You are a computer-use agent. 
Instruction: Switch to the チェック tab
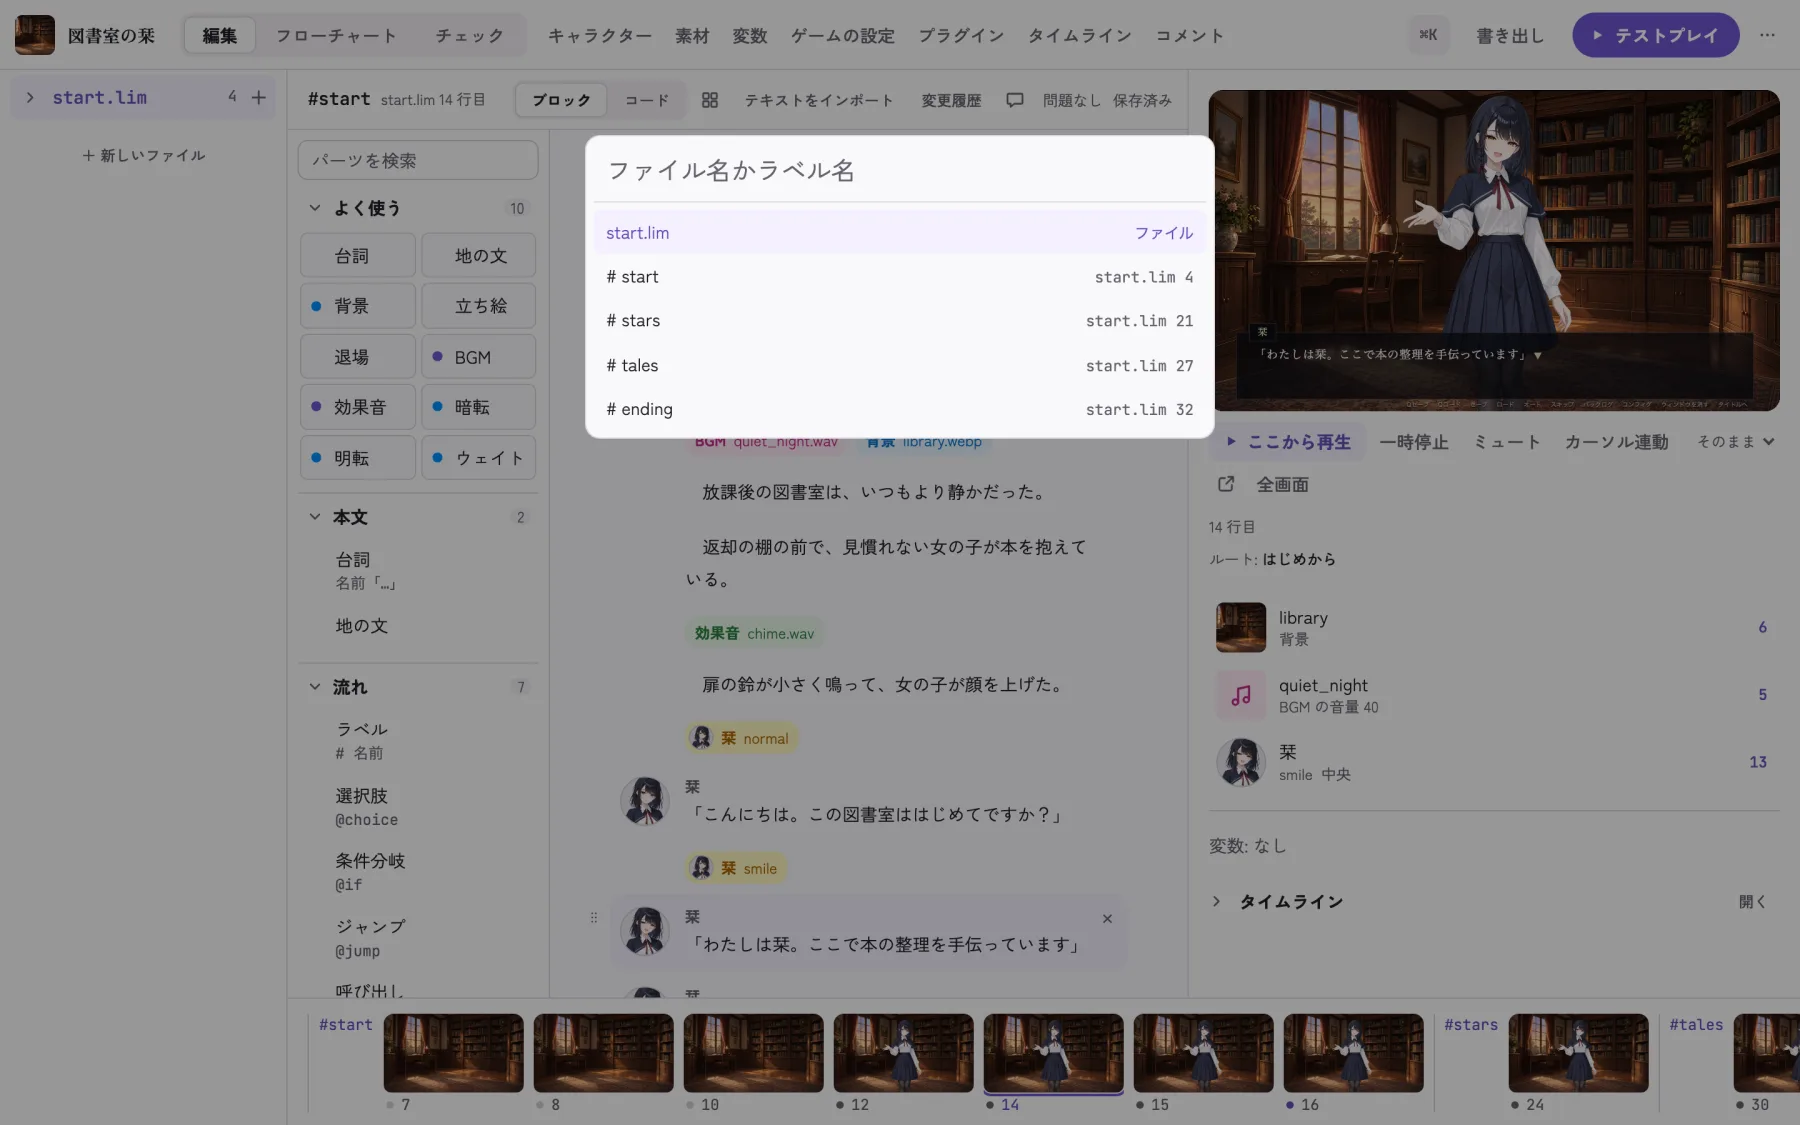pyautogui.click(x=469, y=35)
